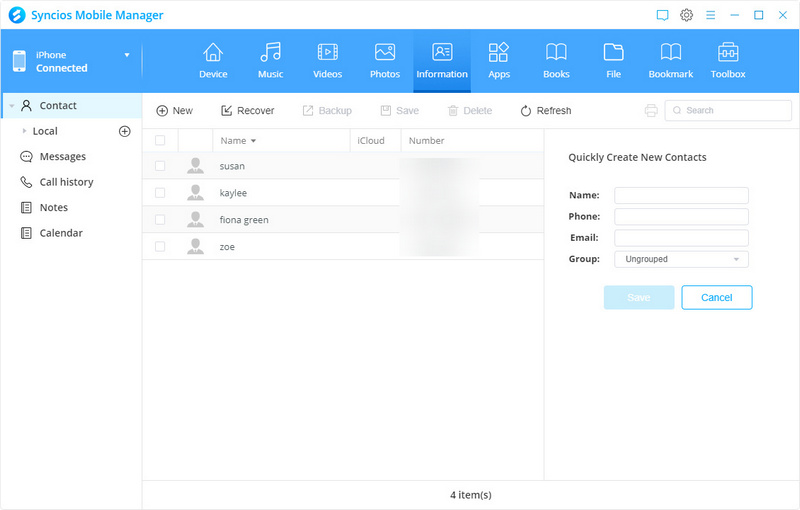The image size is (800, 510).
Task: Click kaylee's avatar icon
Action: pos(195,193)
